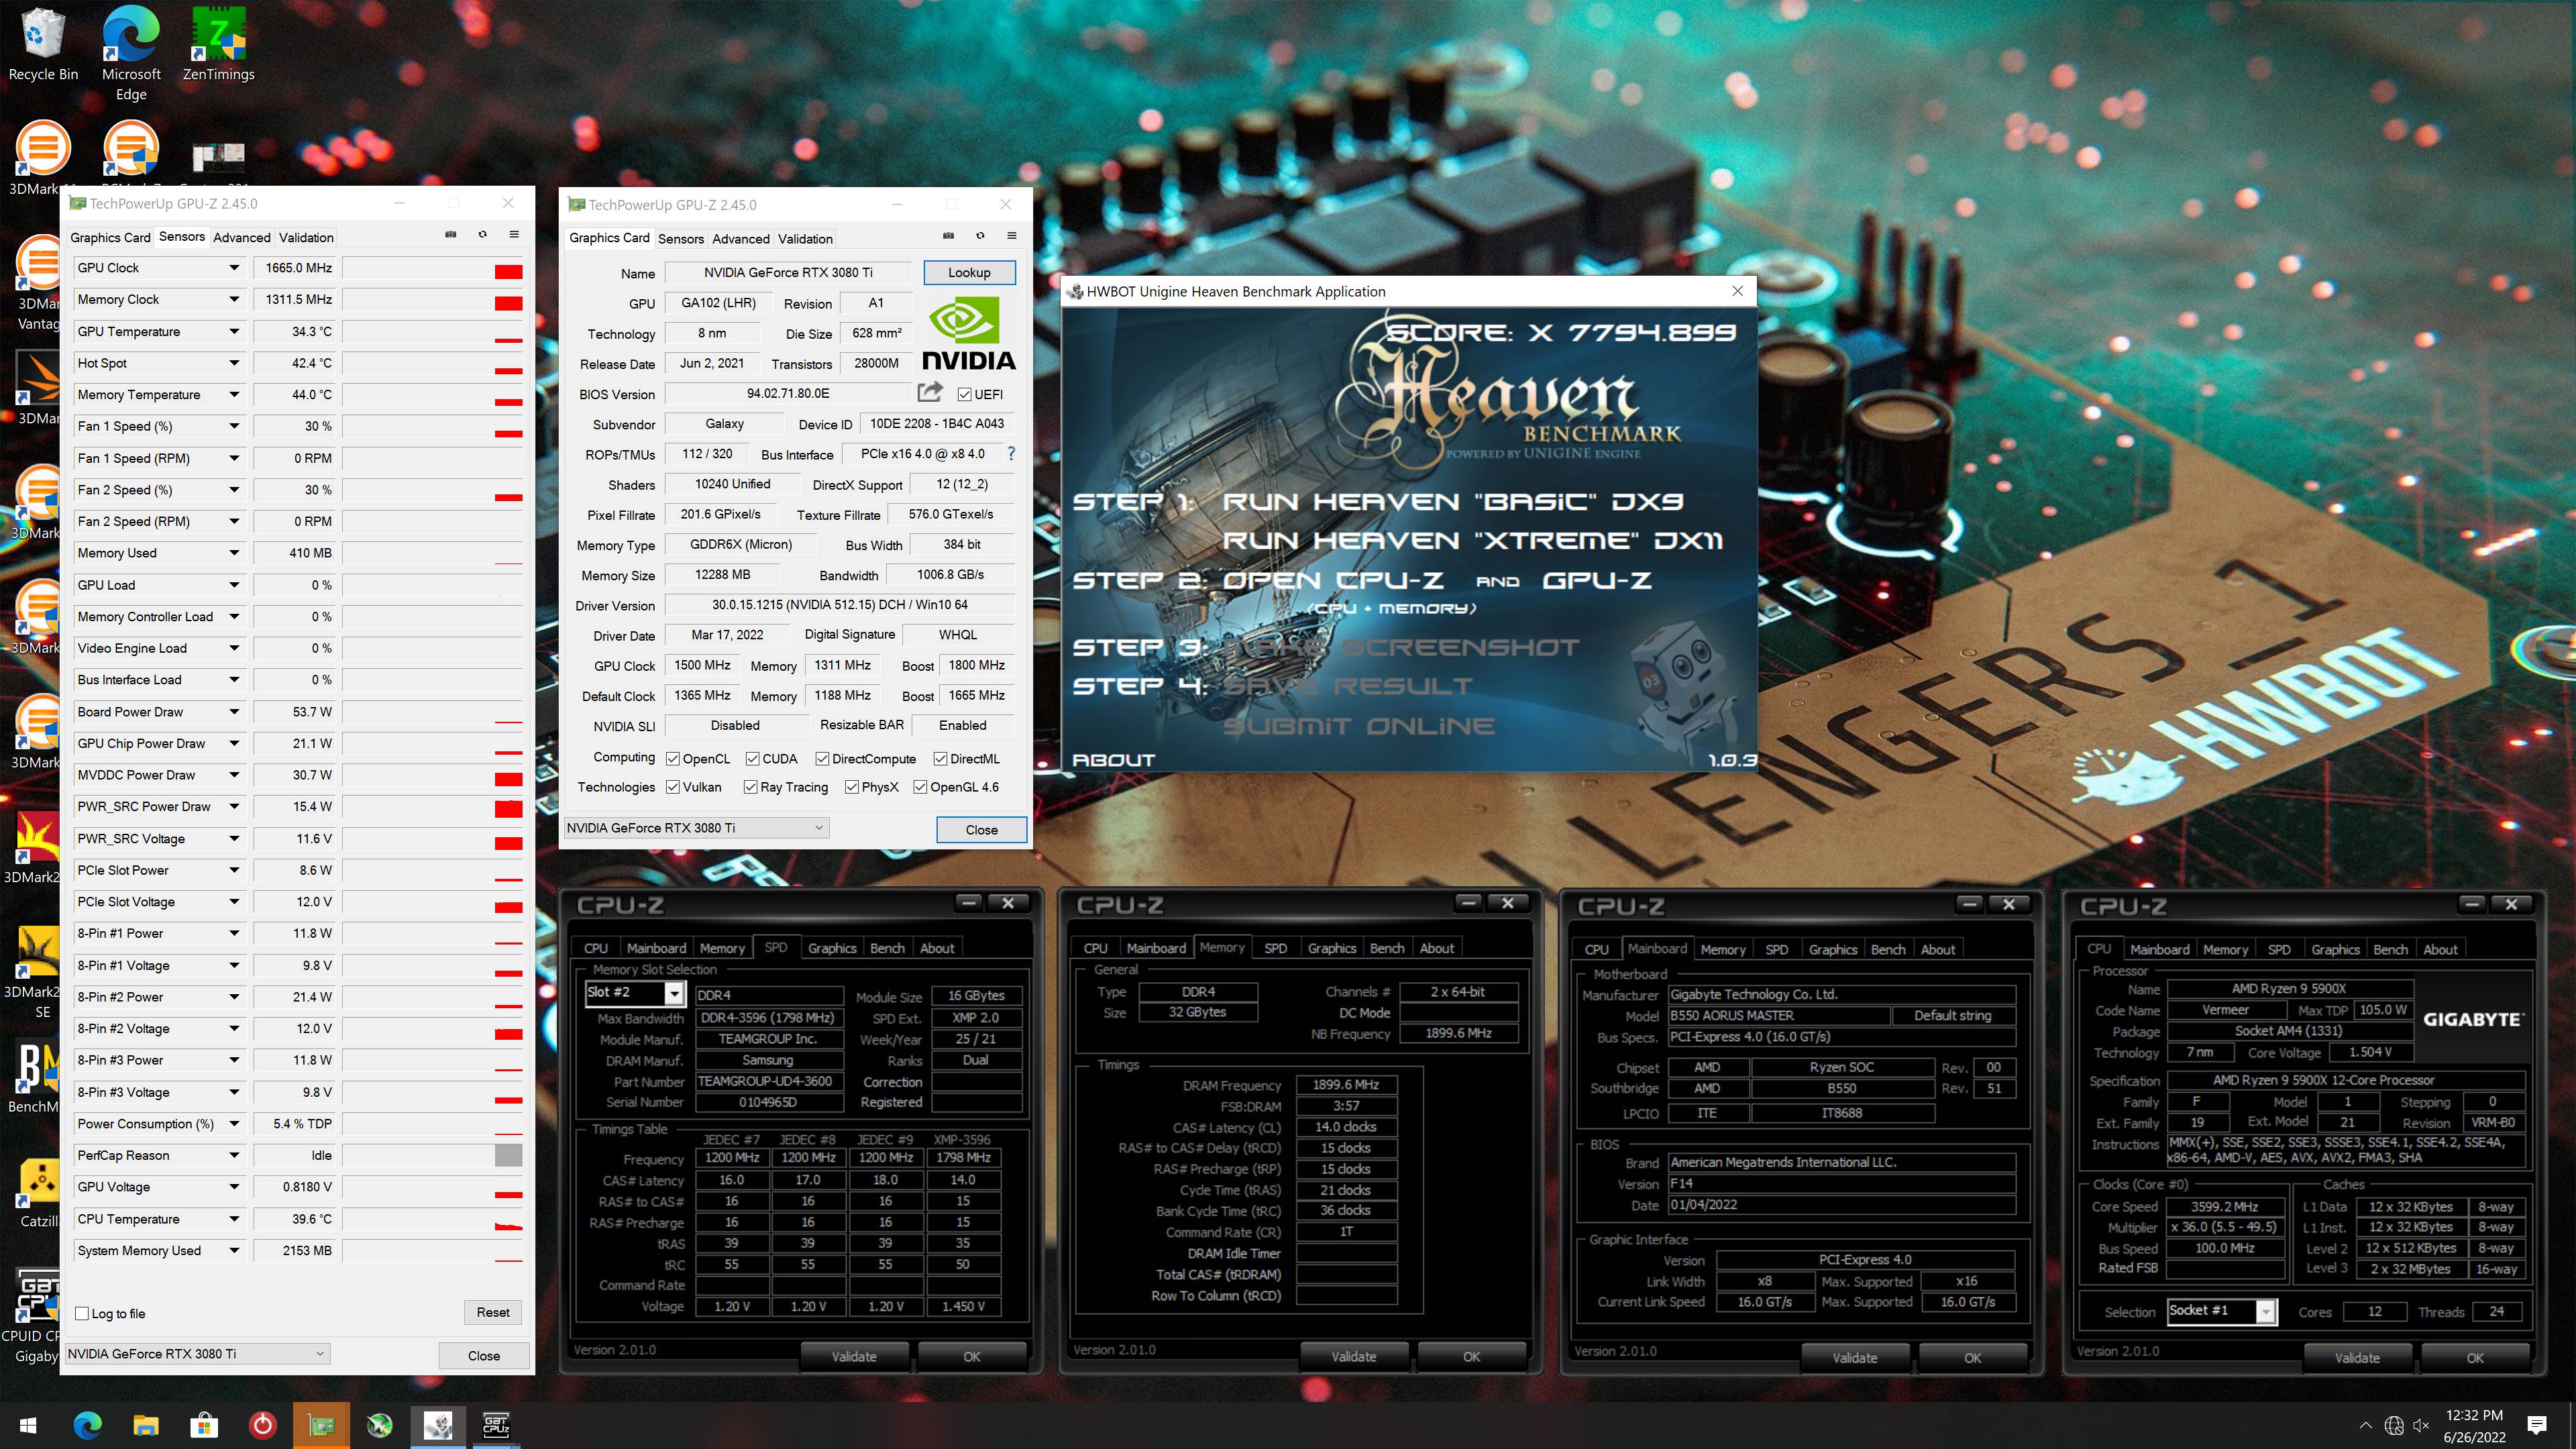
Task: Open the Catzilla desktop shortcut
Action: 39,1194
